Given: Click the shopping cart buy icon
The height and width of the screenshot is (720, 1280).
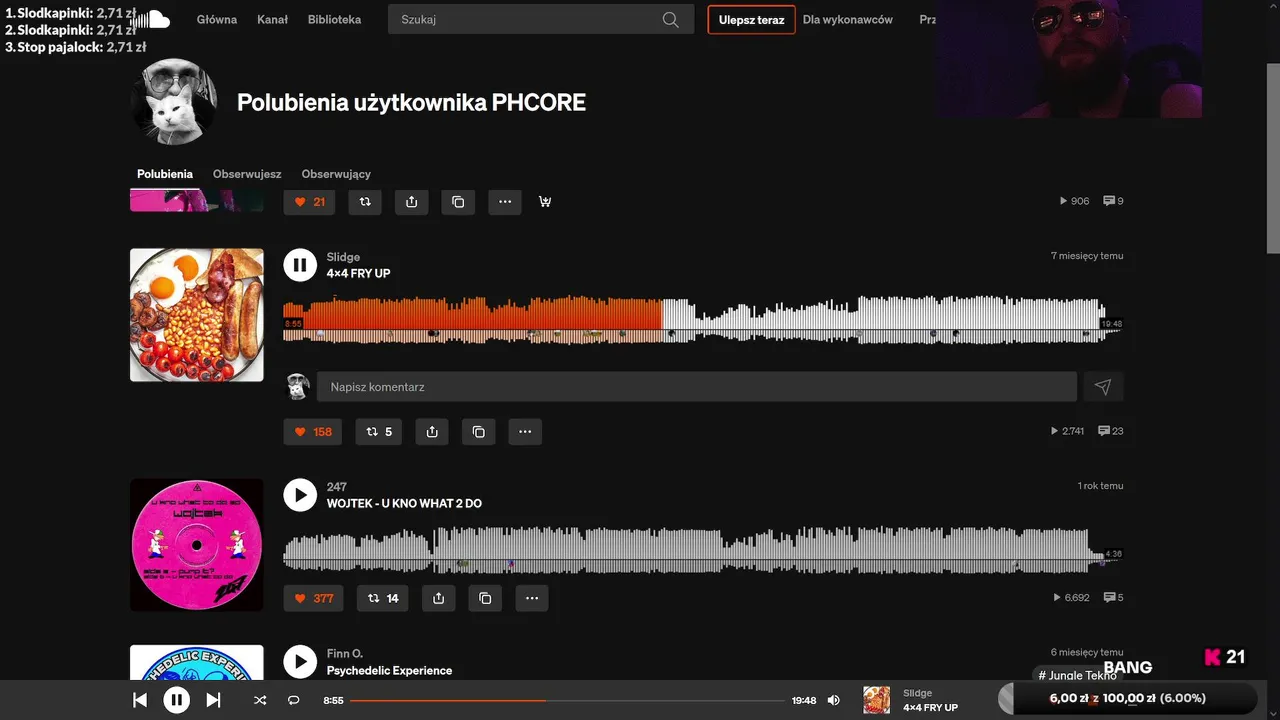Looking at the screenshot, I should 545,202.
